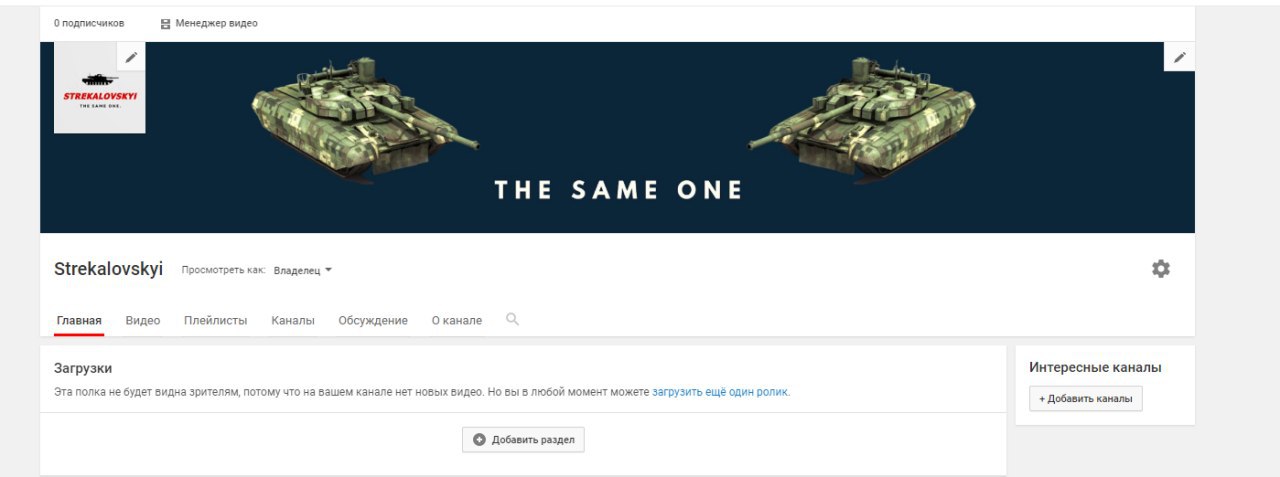Click the Strekalovskyi avatar thumbnail
Image resolution: width=1280 pixels, height=477 pixels.
99,88
